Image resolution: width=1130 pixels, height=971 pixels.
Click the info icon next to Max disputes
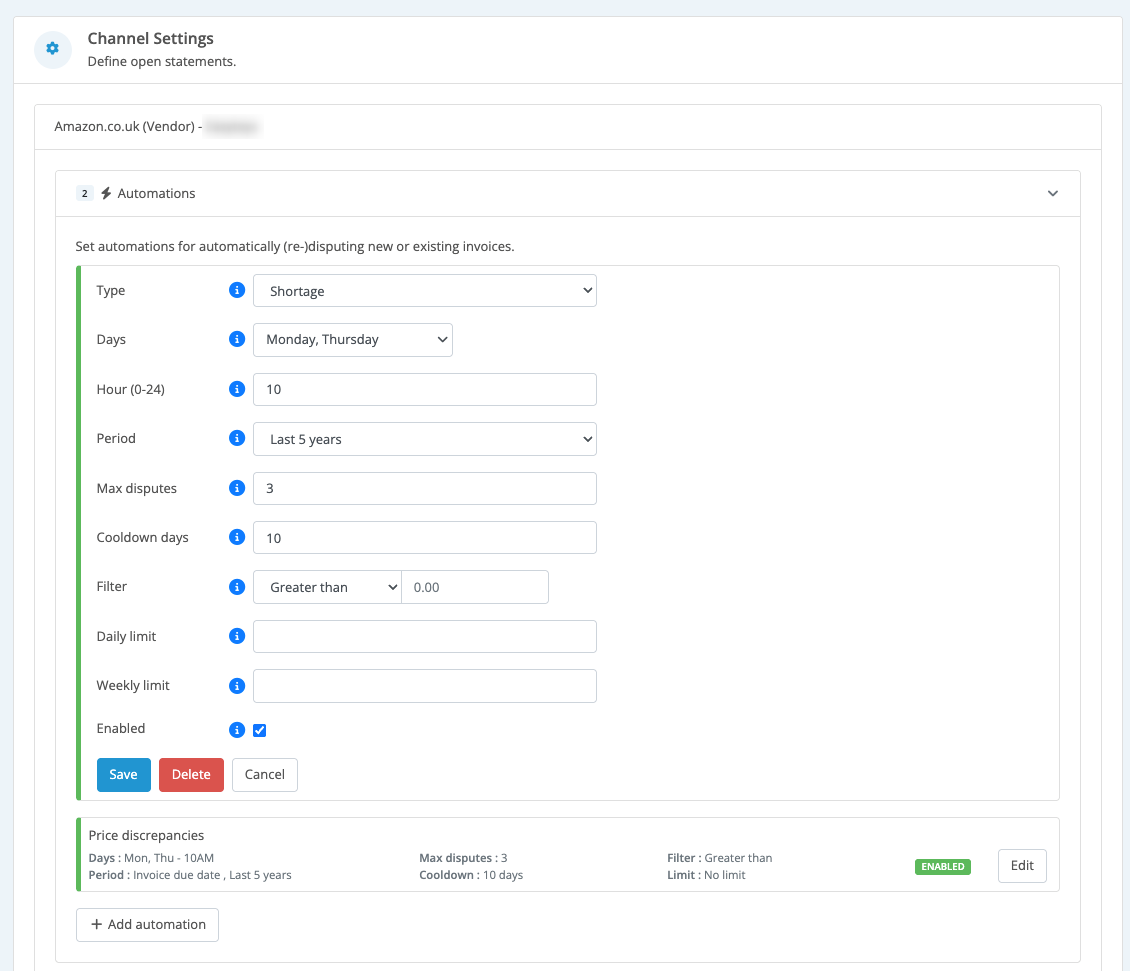237,488
